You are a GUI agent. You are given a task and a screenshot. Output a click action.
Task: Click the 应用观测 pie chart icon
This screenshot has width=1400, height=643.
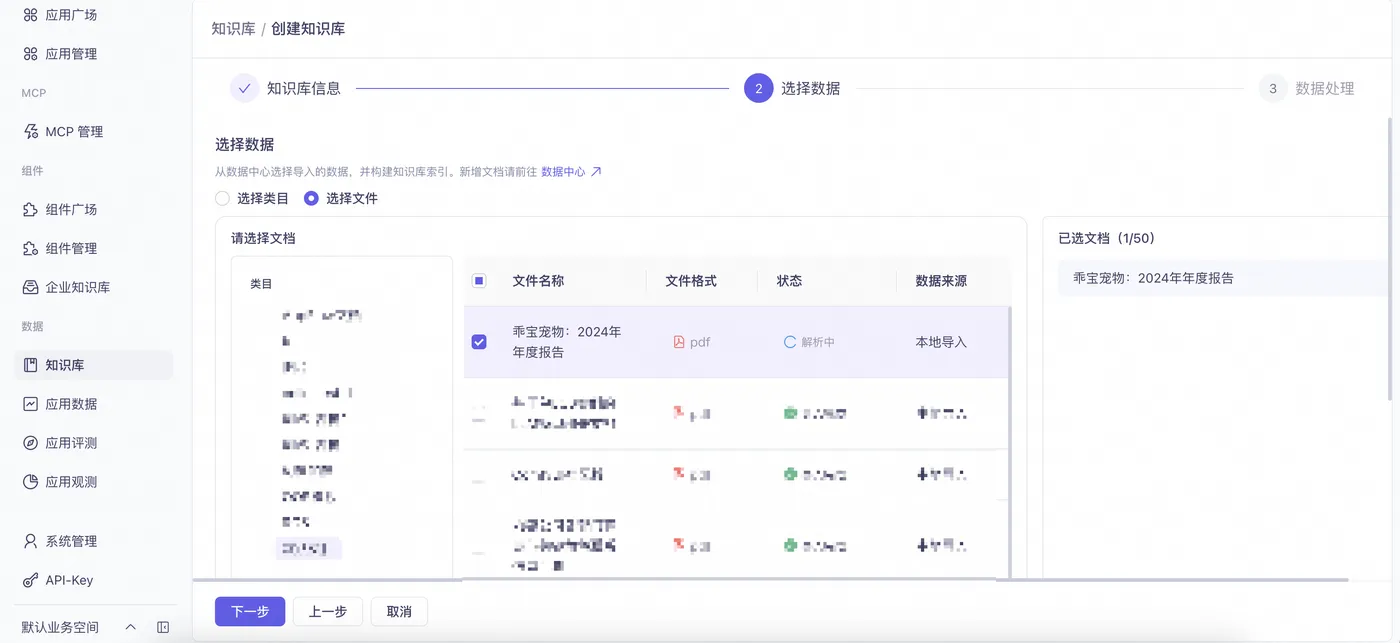point(31,482)
